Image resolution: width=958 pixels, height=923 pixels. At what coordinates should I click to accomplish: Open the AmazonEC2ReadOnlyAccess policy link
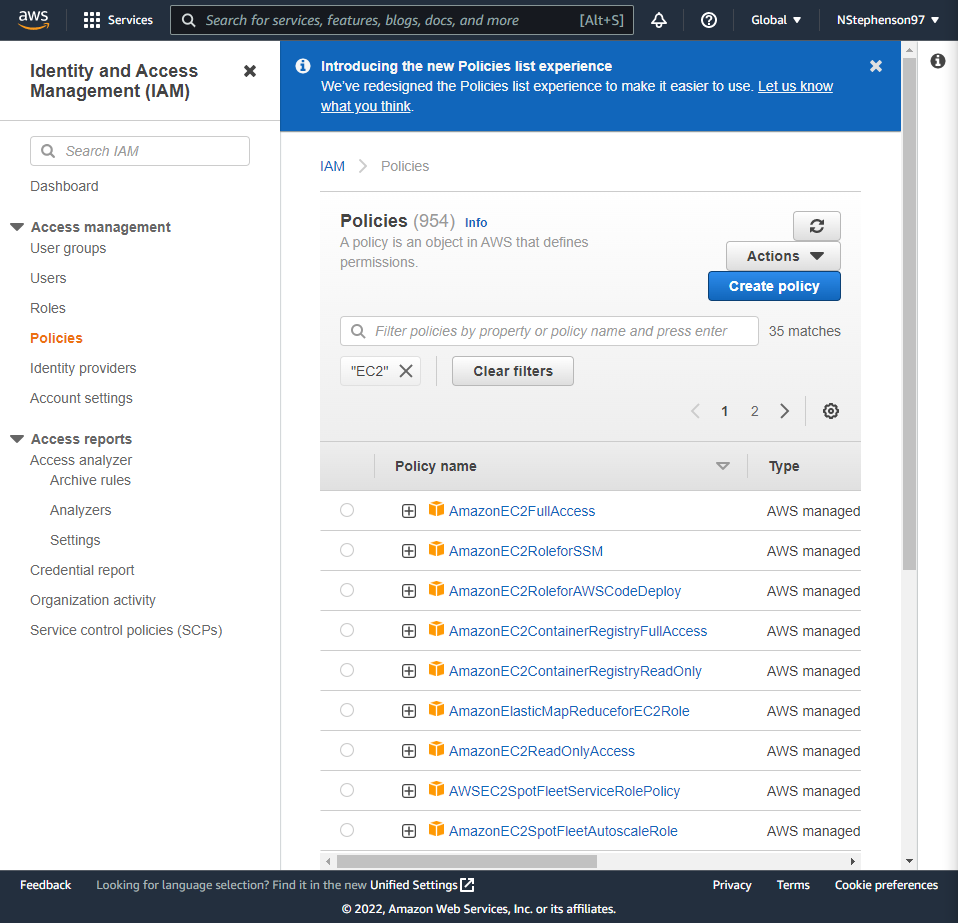tap(541, 751)
